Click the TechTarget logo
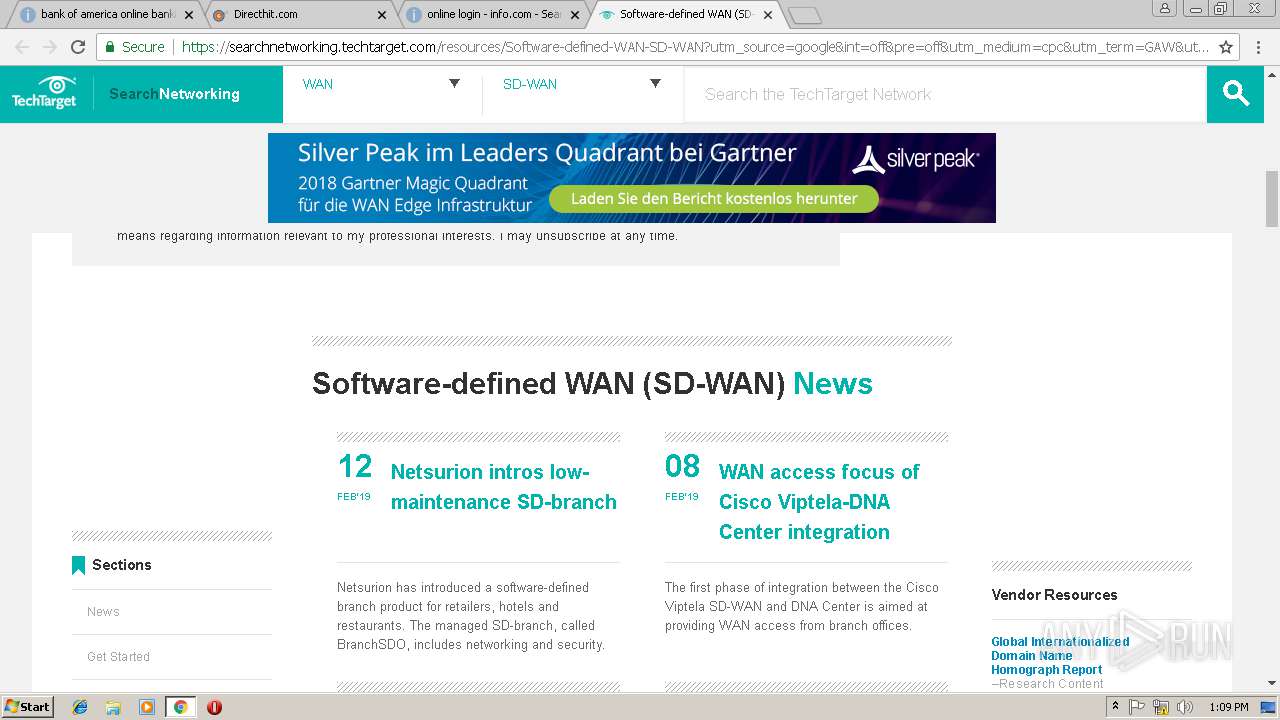 (44, 93)
